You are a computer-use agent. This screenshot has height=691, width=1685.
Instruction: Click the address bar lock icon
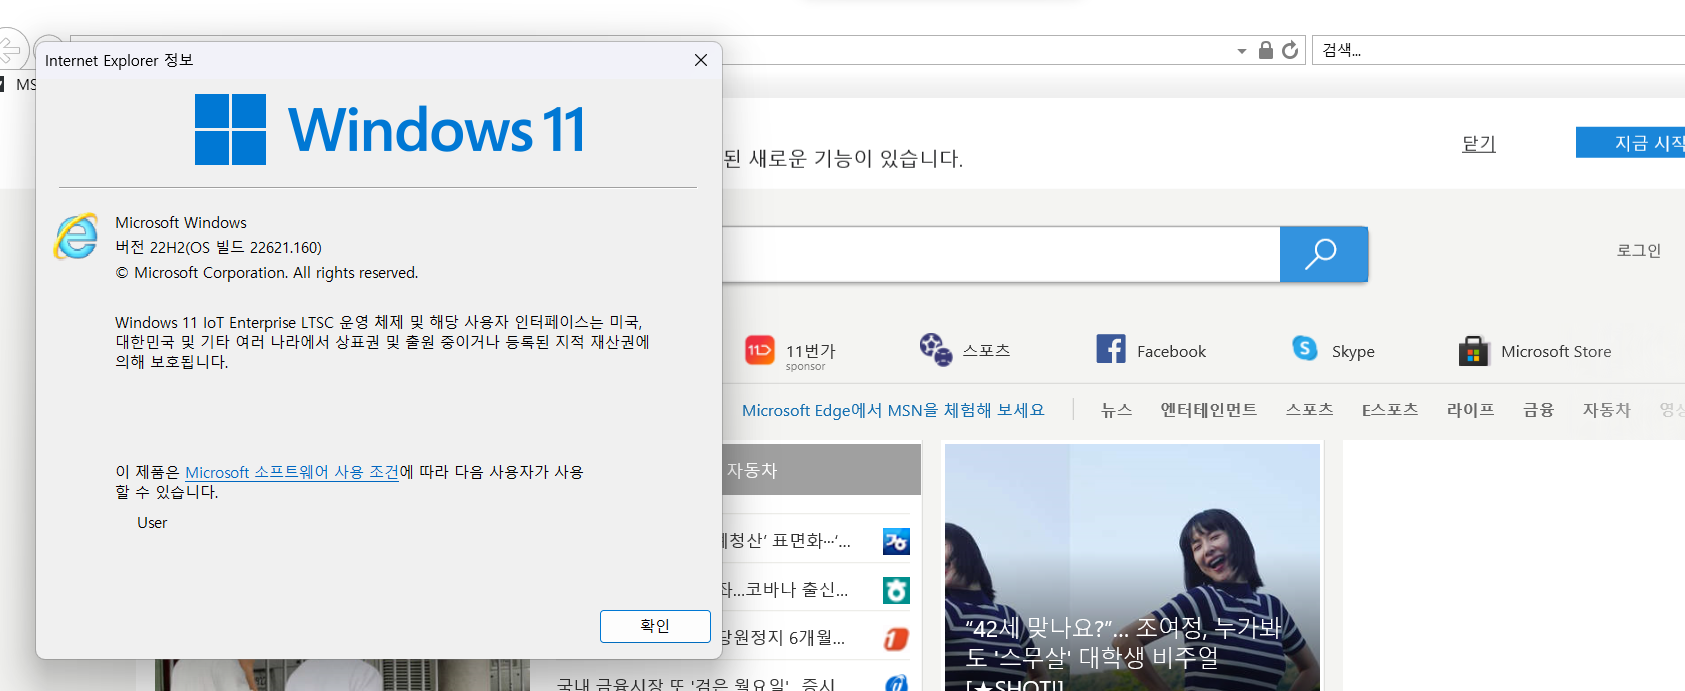(1266, 50)
